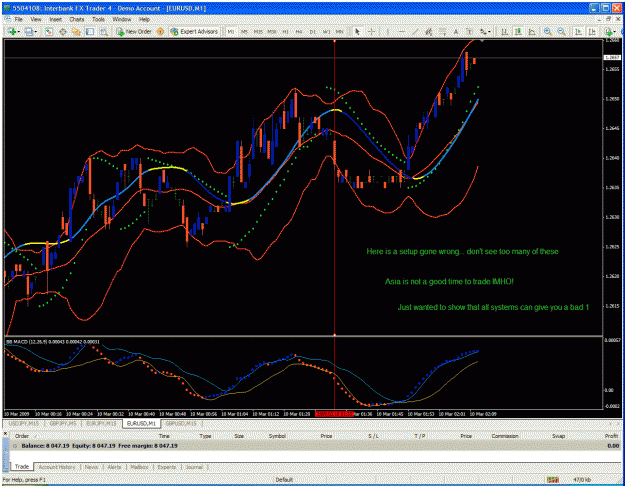This screenshot has width=625, height=486.
Task: Toggle the Data Window crosshair-circle icon
Action: pyautogui.click(x=63, y=32)
